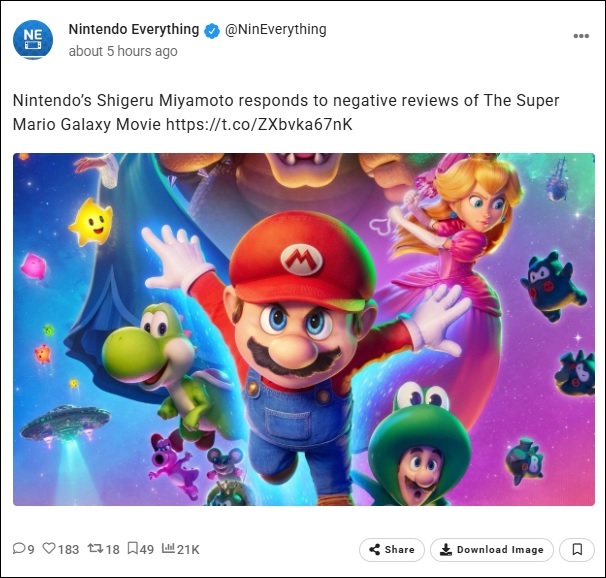Click the Download Image button
This screenshot has height=578, width=606.
pos(491,549)
